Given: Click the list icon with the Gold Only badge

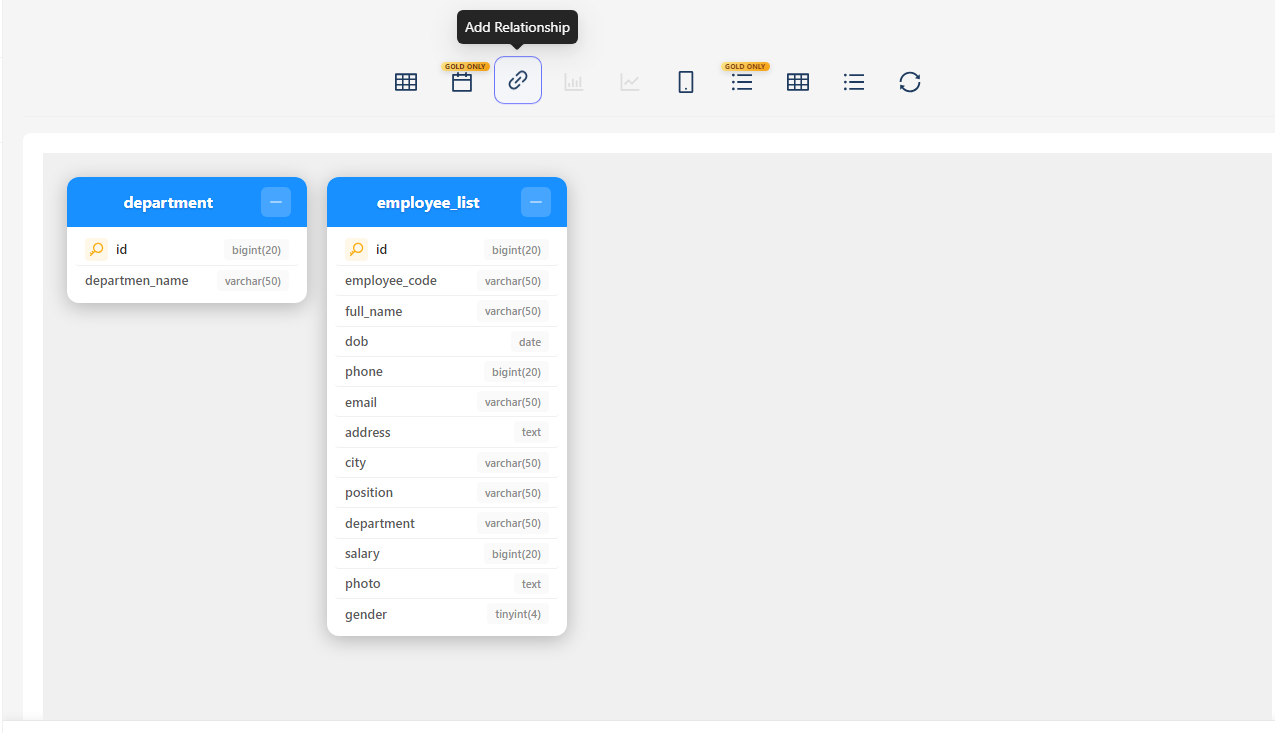Looking at the screenshot, I should 742,82.
